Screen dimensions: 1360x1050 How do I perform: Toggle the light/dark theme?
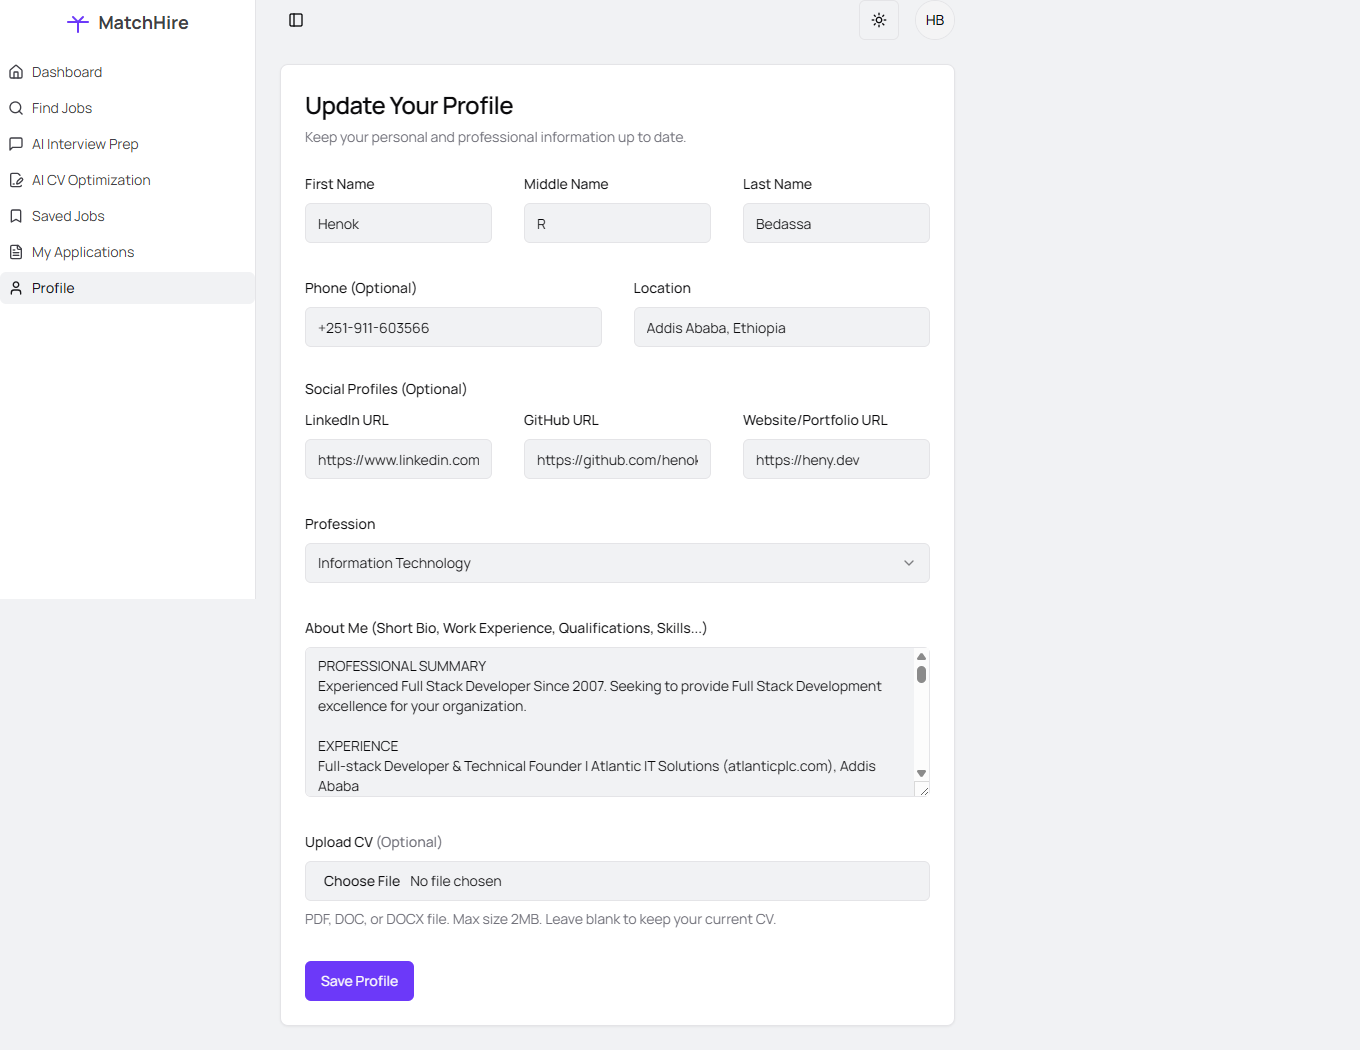coord(879,20)
